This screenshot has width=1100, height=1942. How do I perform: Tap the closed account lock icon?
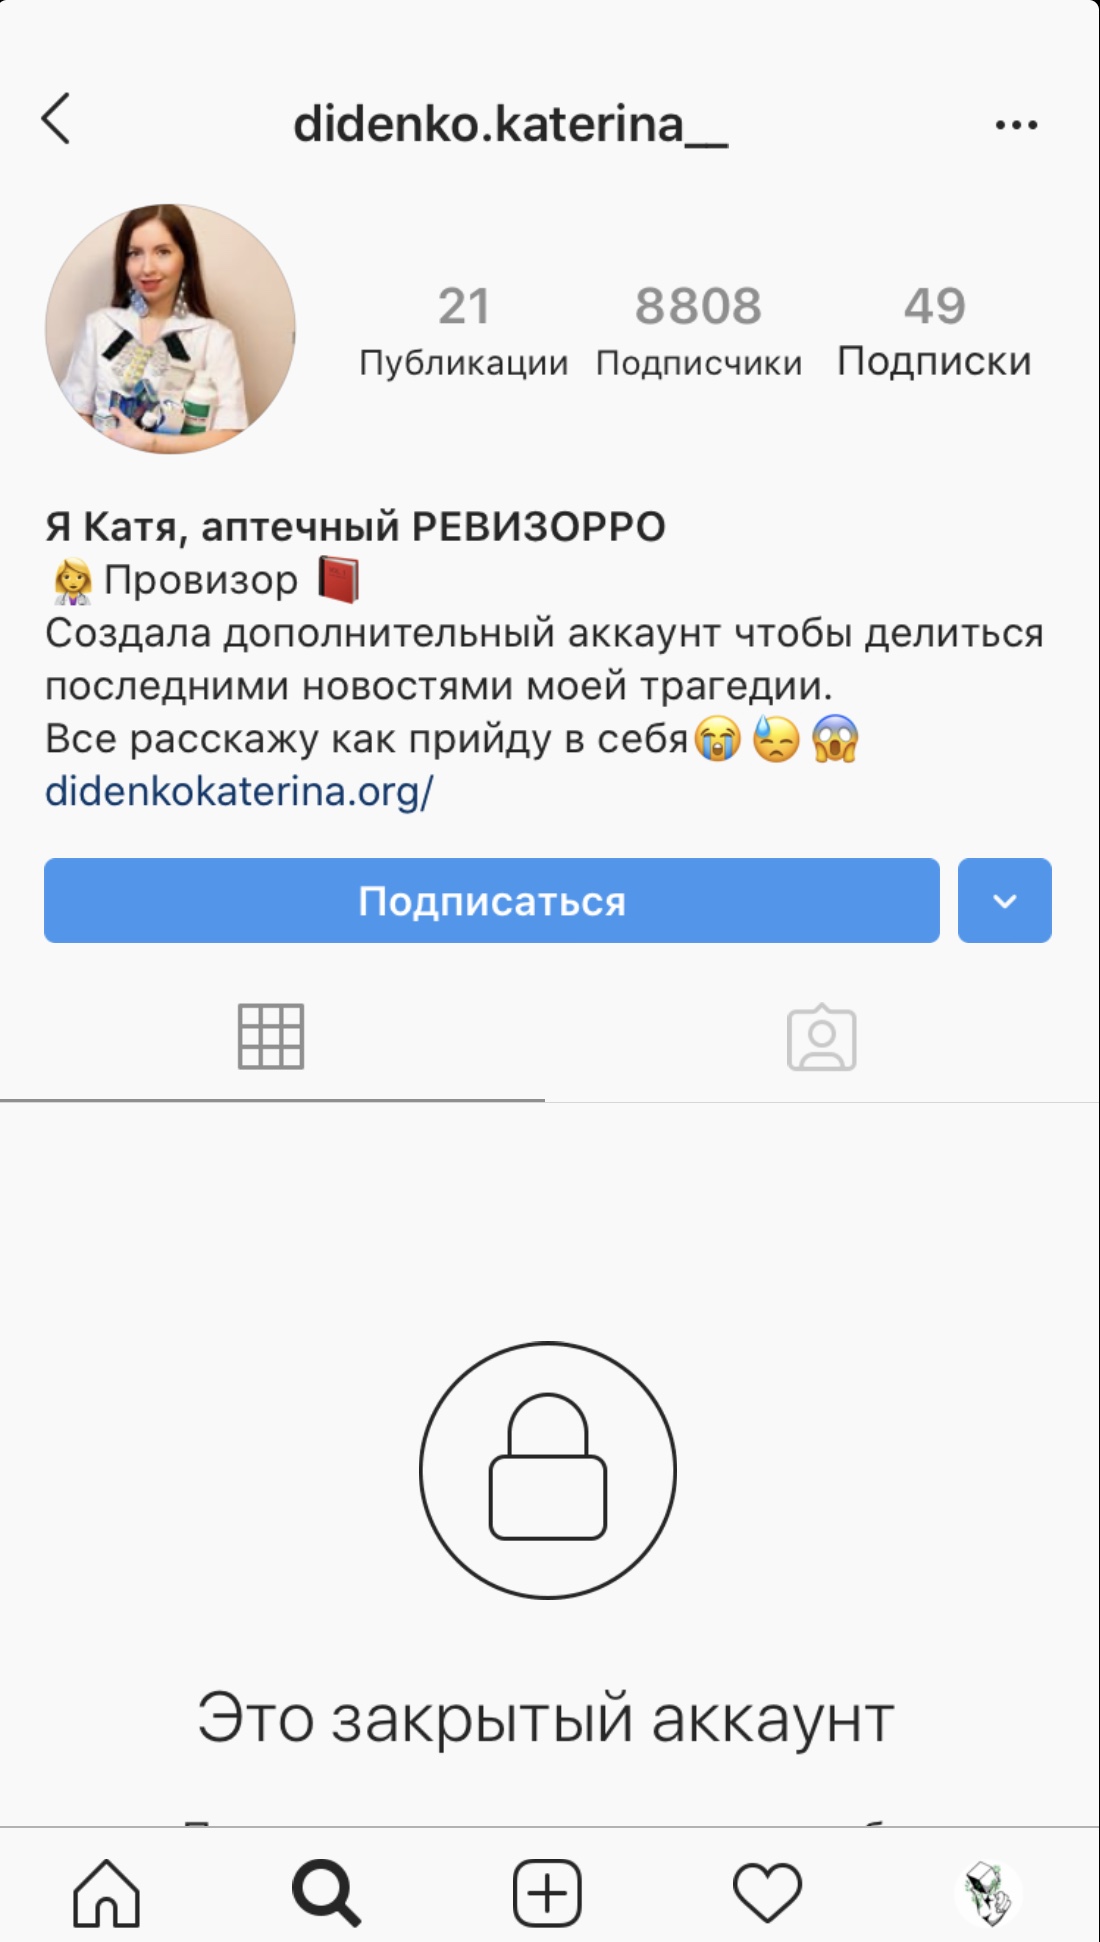[548, 1470]
